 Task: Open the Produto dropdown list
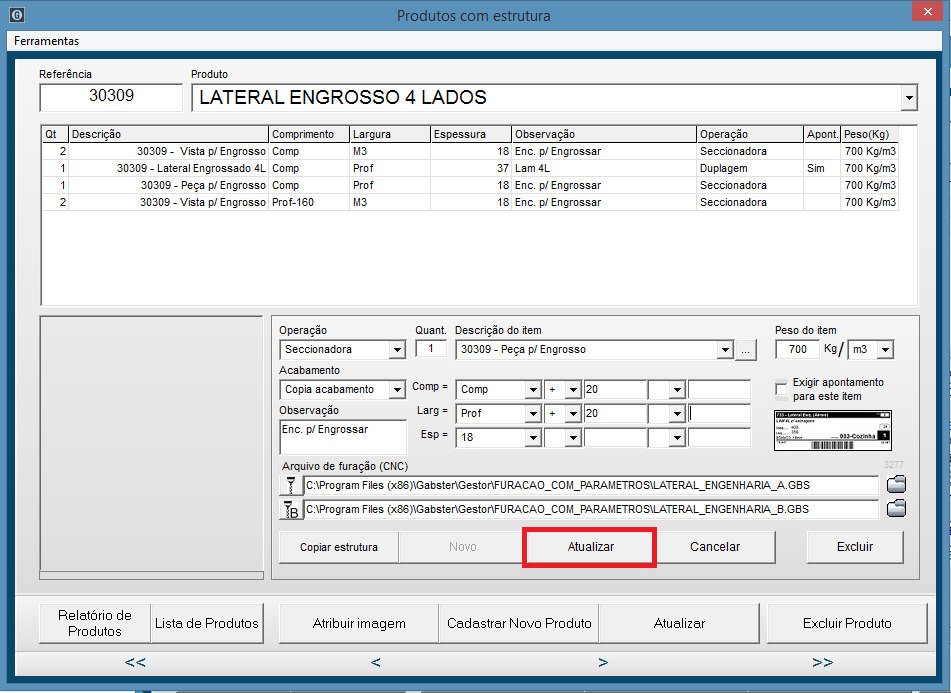coord(909,98)
